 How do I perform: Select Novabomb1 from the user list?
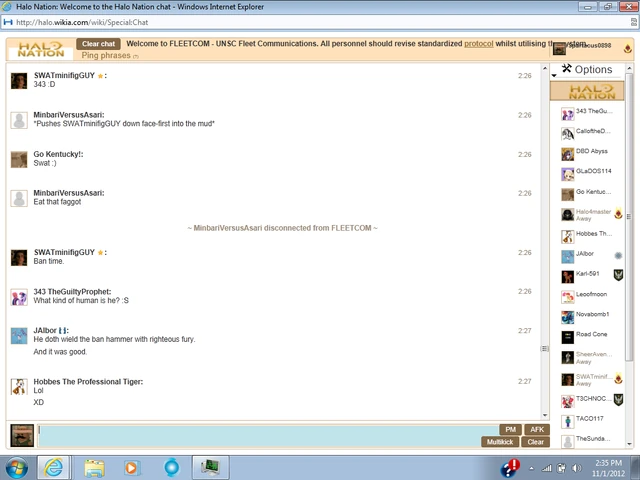click(591, 315)
